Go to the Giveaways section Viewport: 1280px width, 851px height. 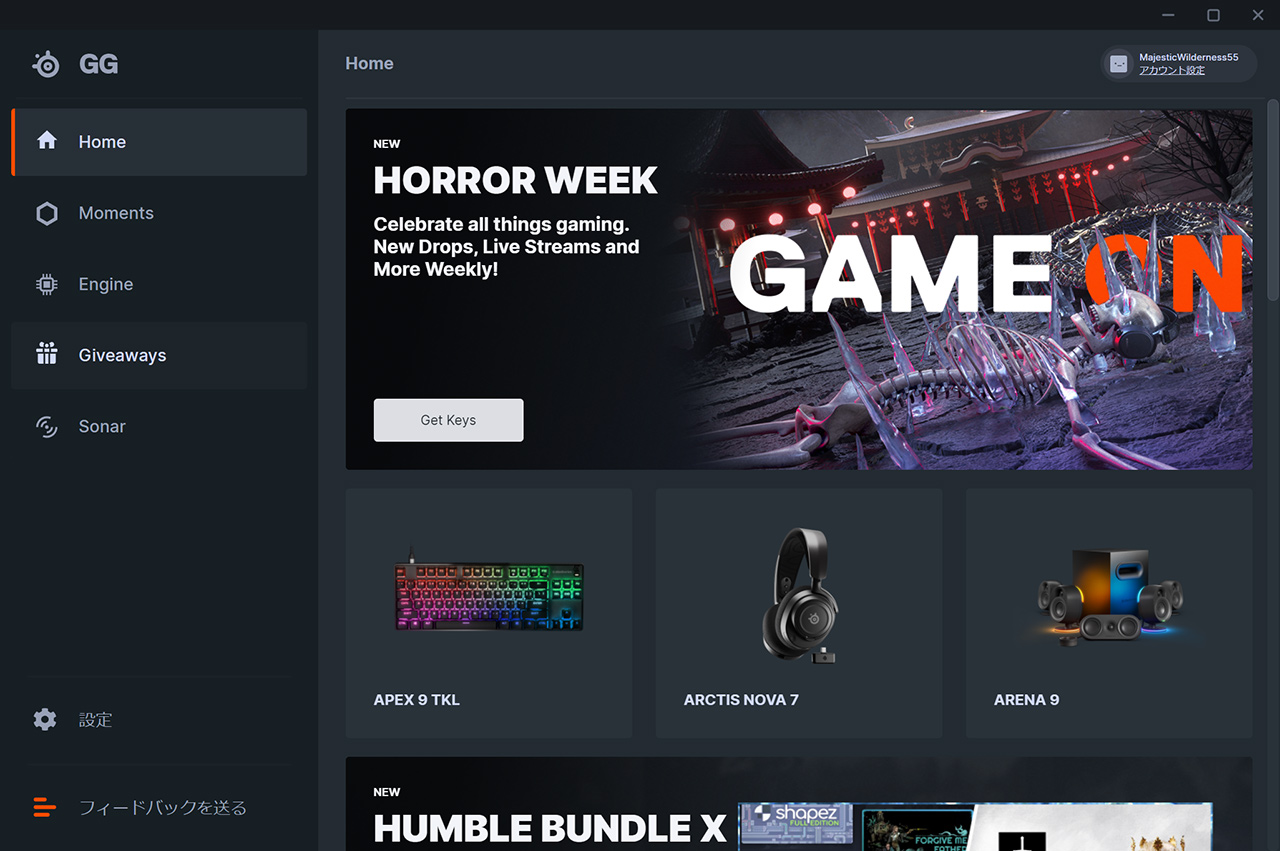click(x=159, y=355)
